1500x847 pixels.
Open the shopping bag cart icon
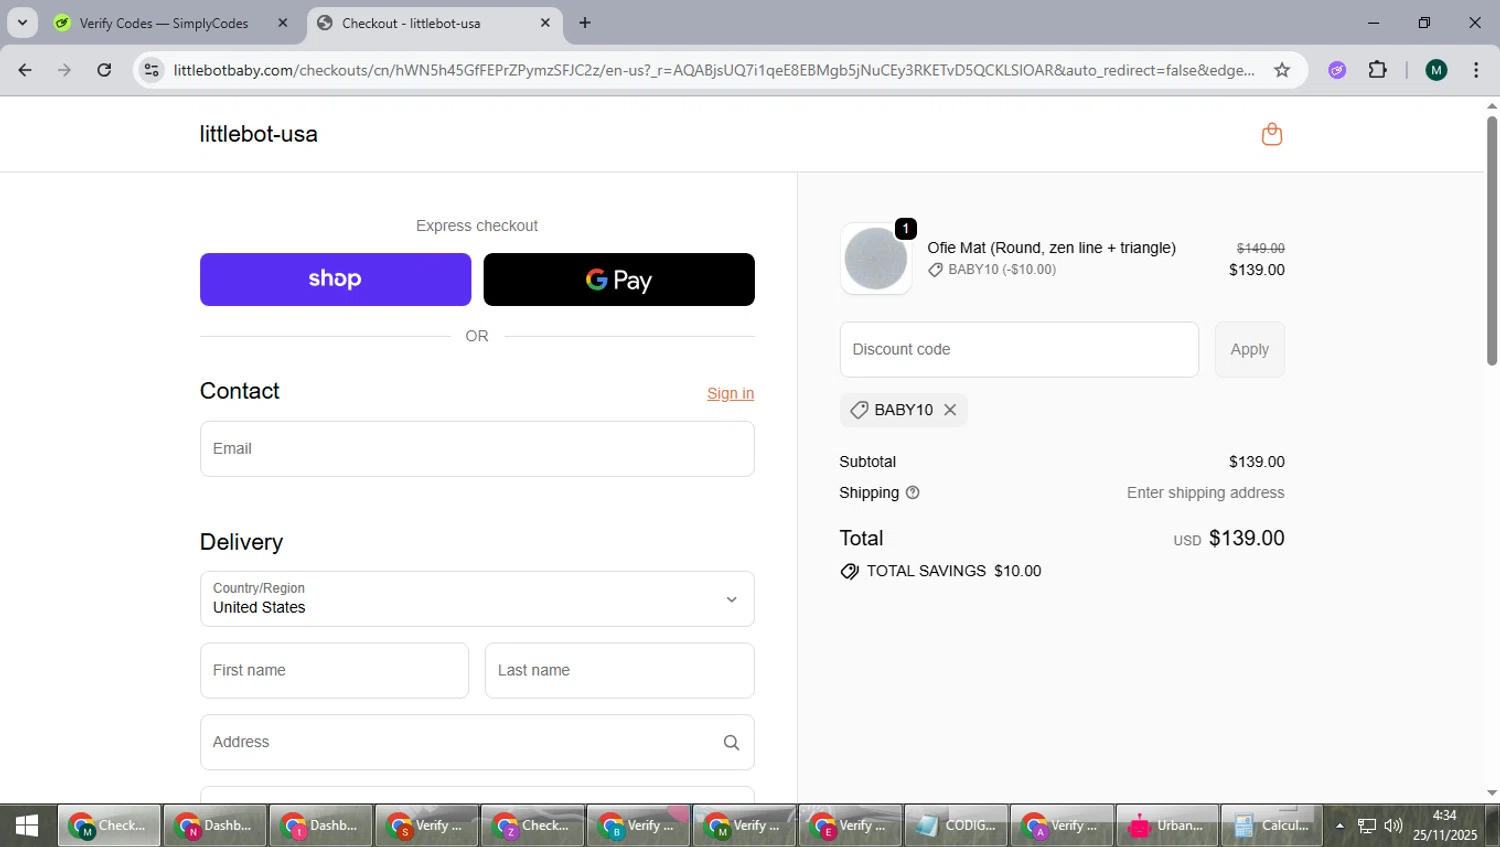[1272, 134]
